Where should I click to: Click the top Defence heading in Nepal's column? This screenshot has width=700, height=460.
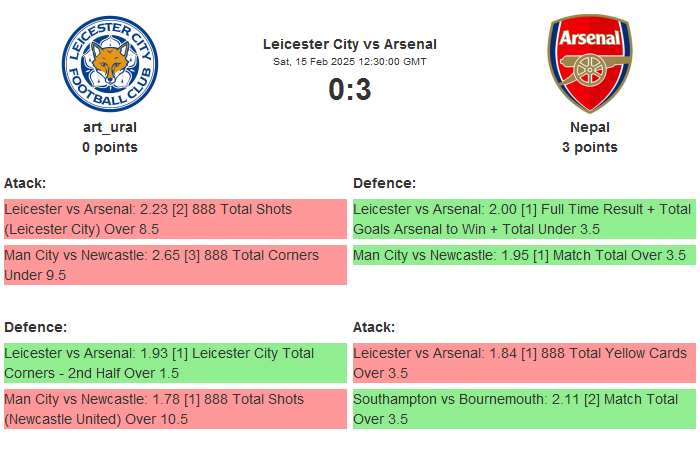pyautogui.click(x=384, y=183)
